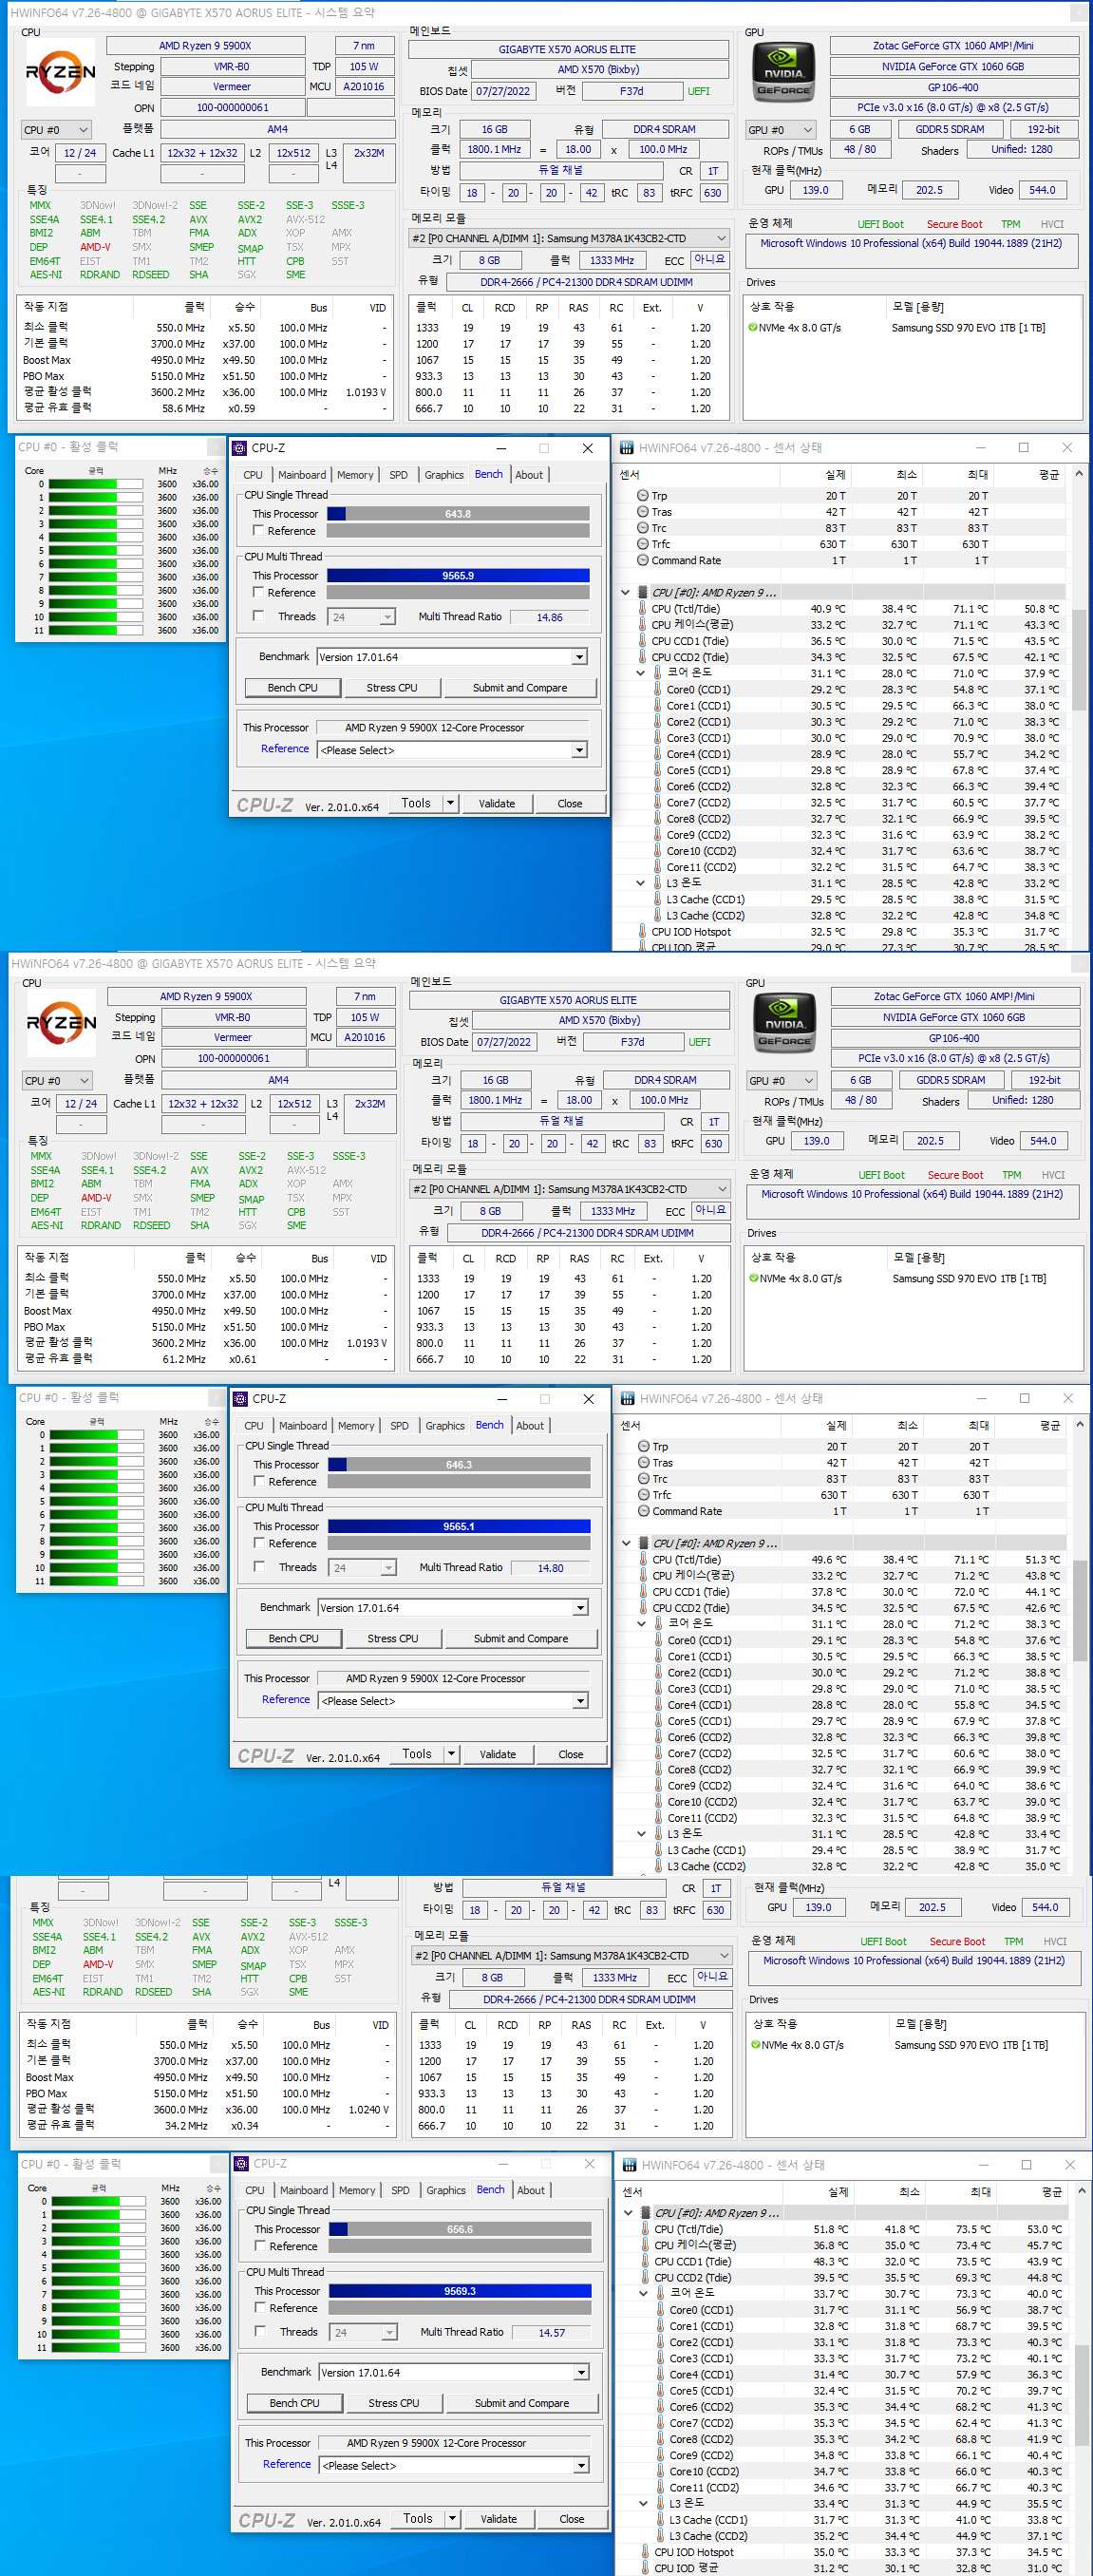Open the CPU #0 selector in the 58.6 MHz HWiNFO summary
This screenshot has height=2576, width=1093.
56,130
